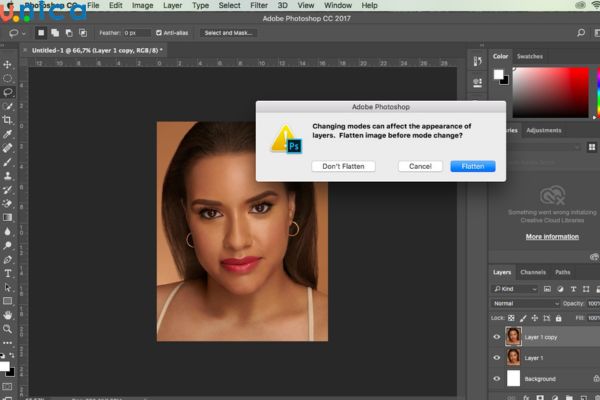Select the Crop tool
The width and height of the screenshot is (600, 400).
(8, 120)
